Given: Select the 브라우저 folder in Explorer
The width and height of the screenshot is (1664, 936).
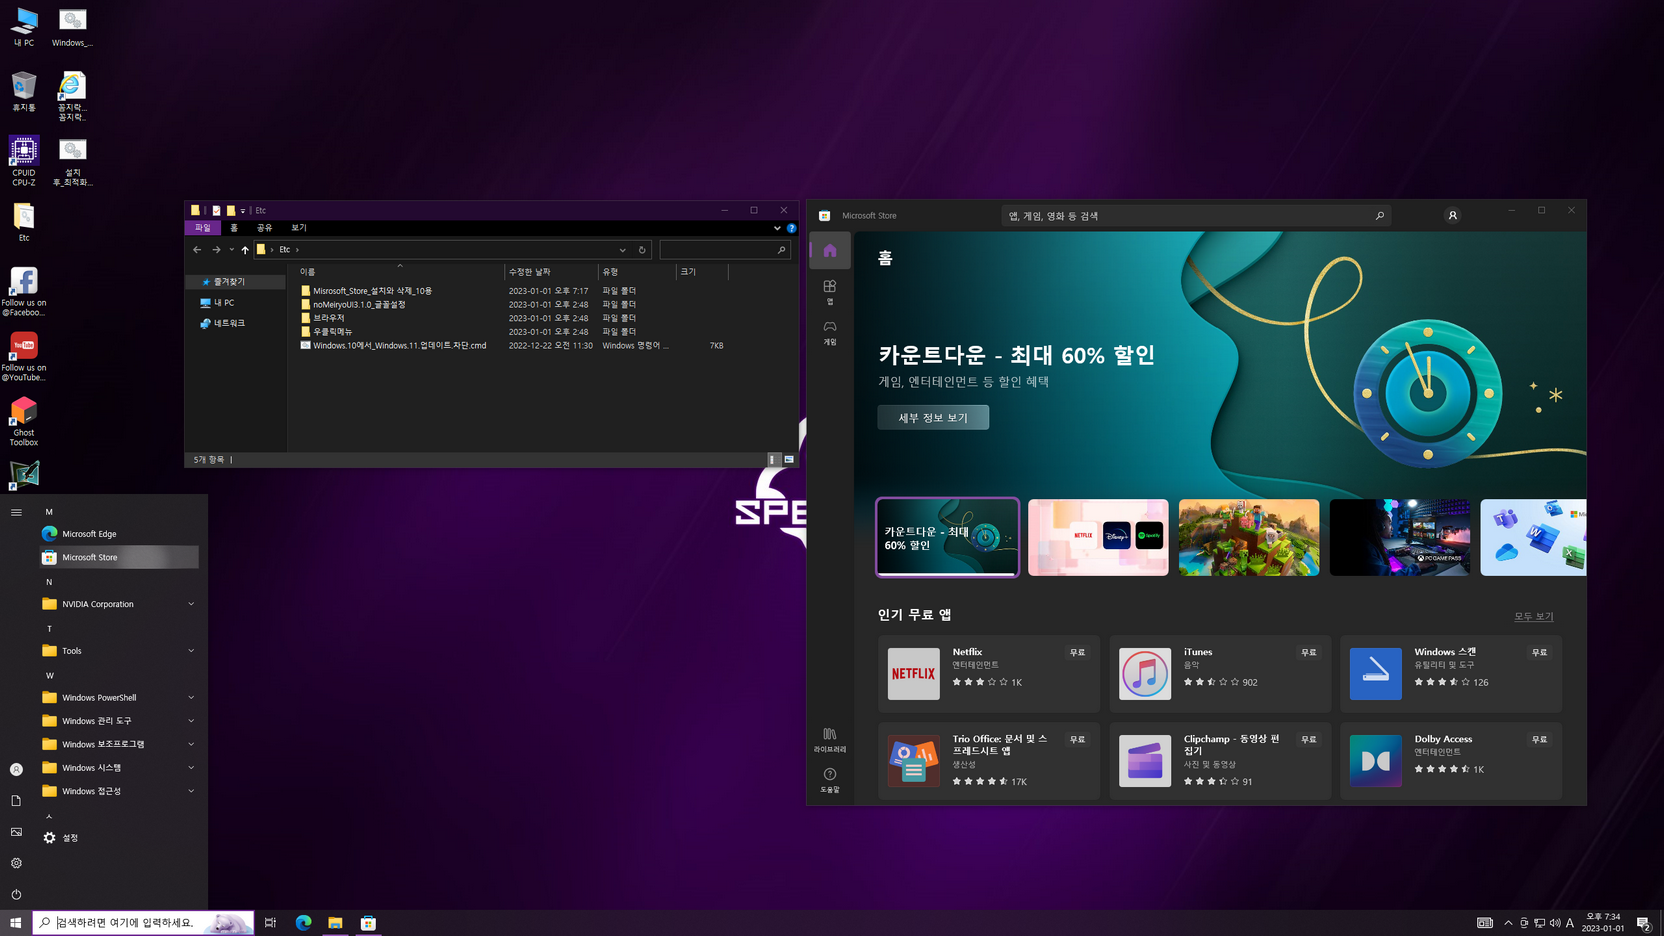Looking at the screenshot, I should click(x=328, y=318).
